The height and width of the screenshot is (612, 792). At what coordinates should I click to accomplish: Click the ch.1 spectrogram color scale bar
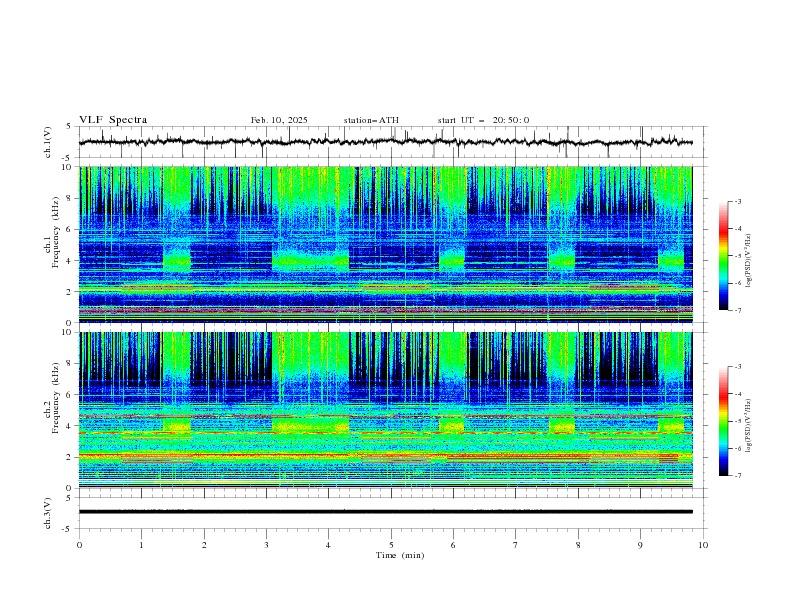[x=723, y=256]
